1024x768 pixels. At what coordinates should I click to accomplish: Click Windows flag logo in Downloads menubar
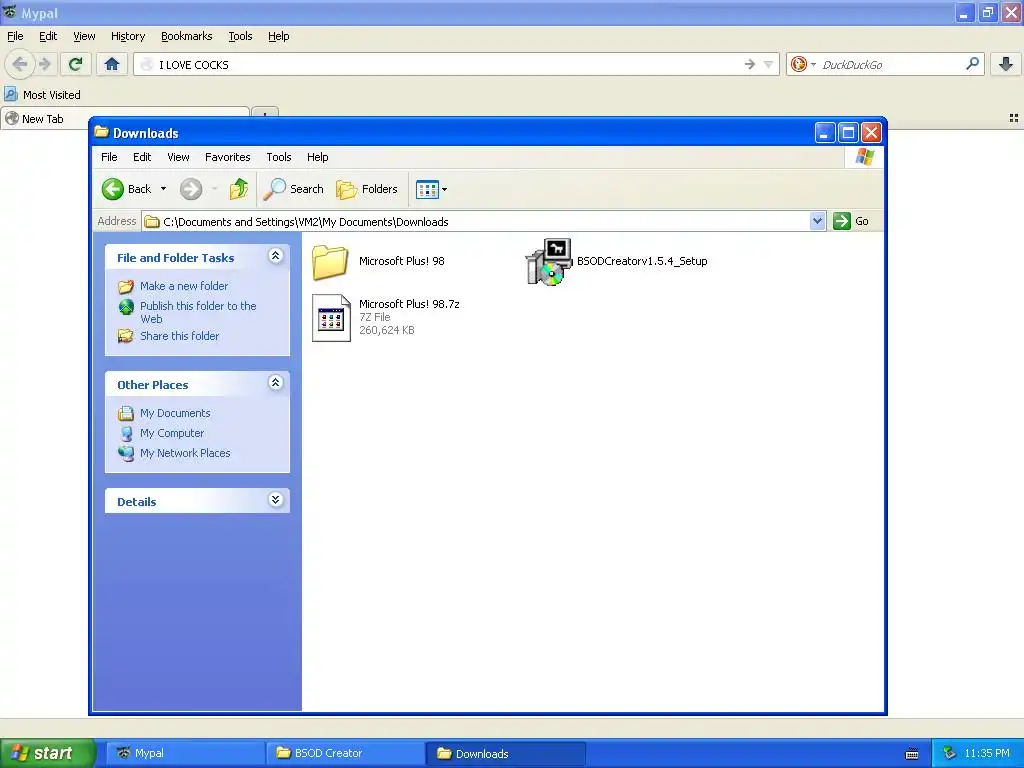pos(865,157)
